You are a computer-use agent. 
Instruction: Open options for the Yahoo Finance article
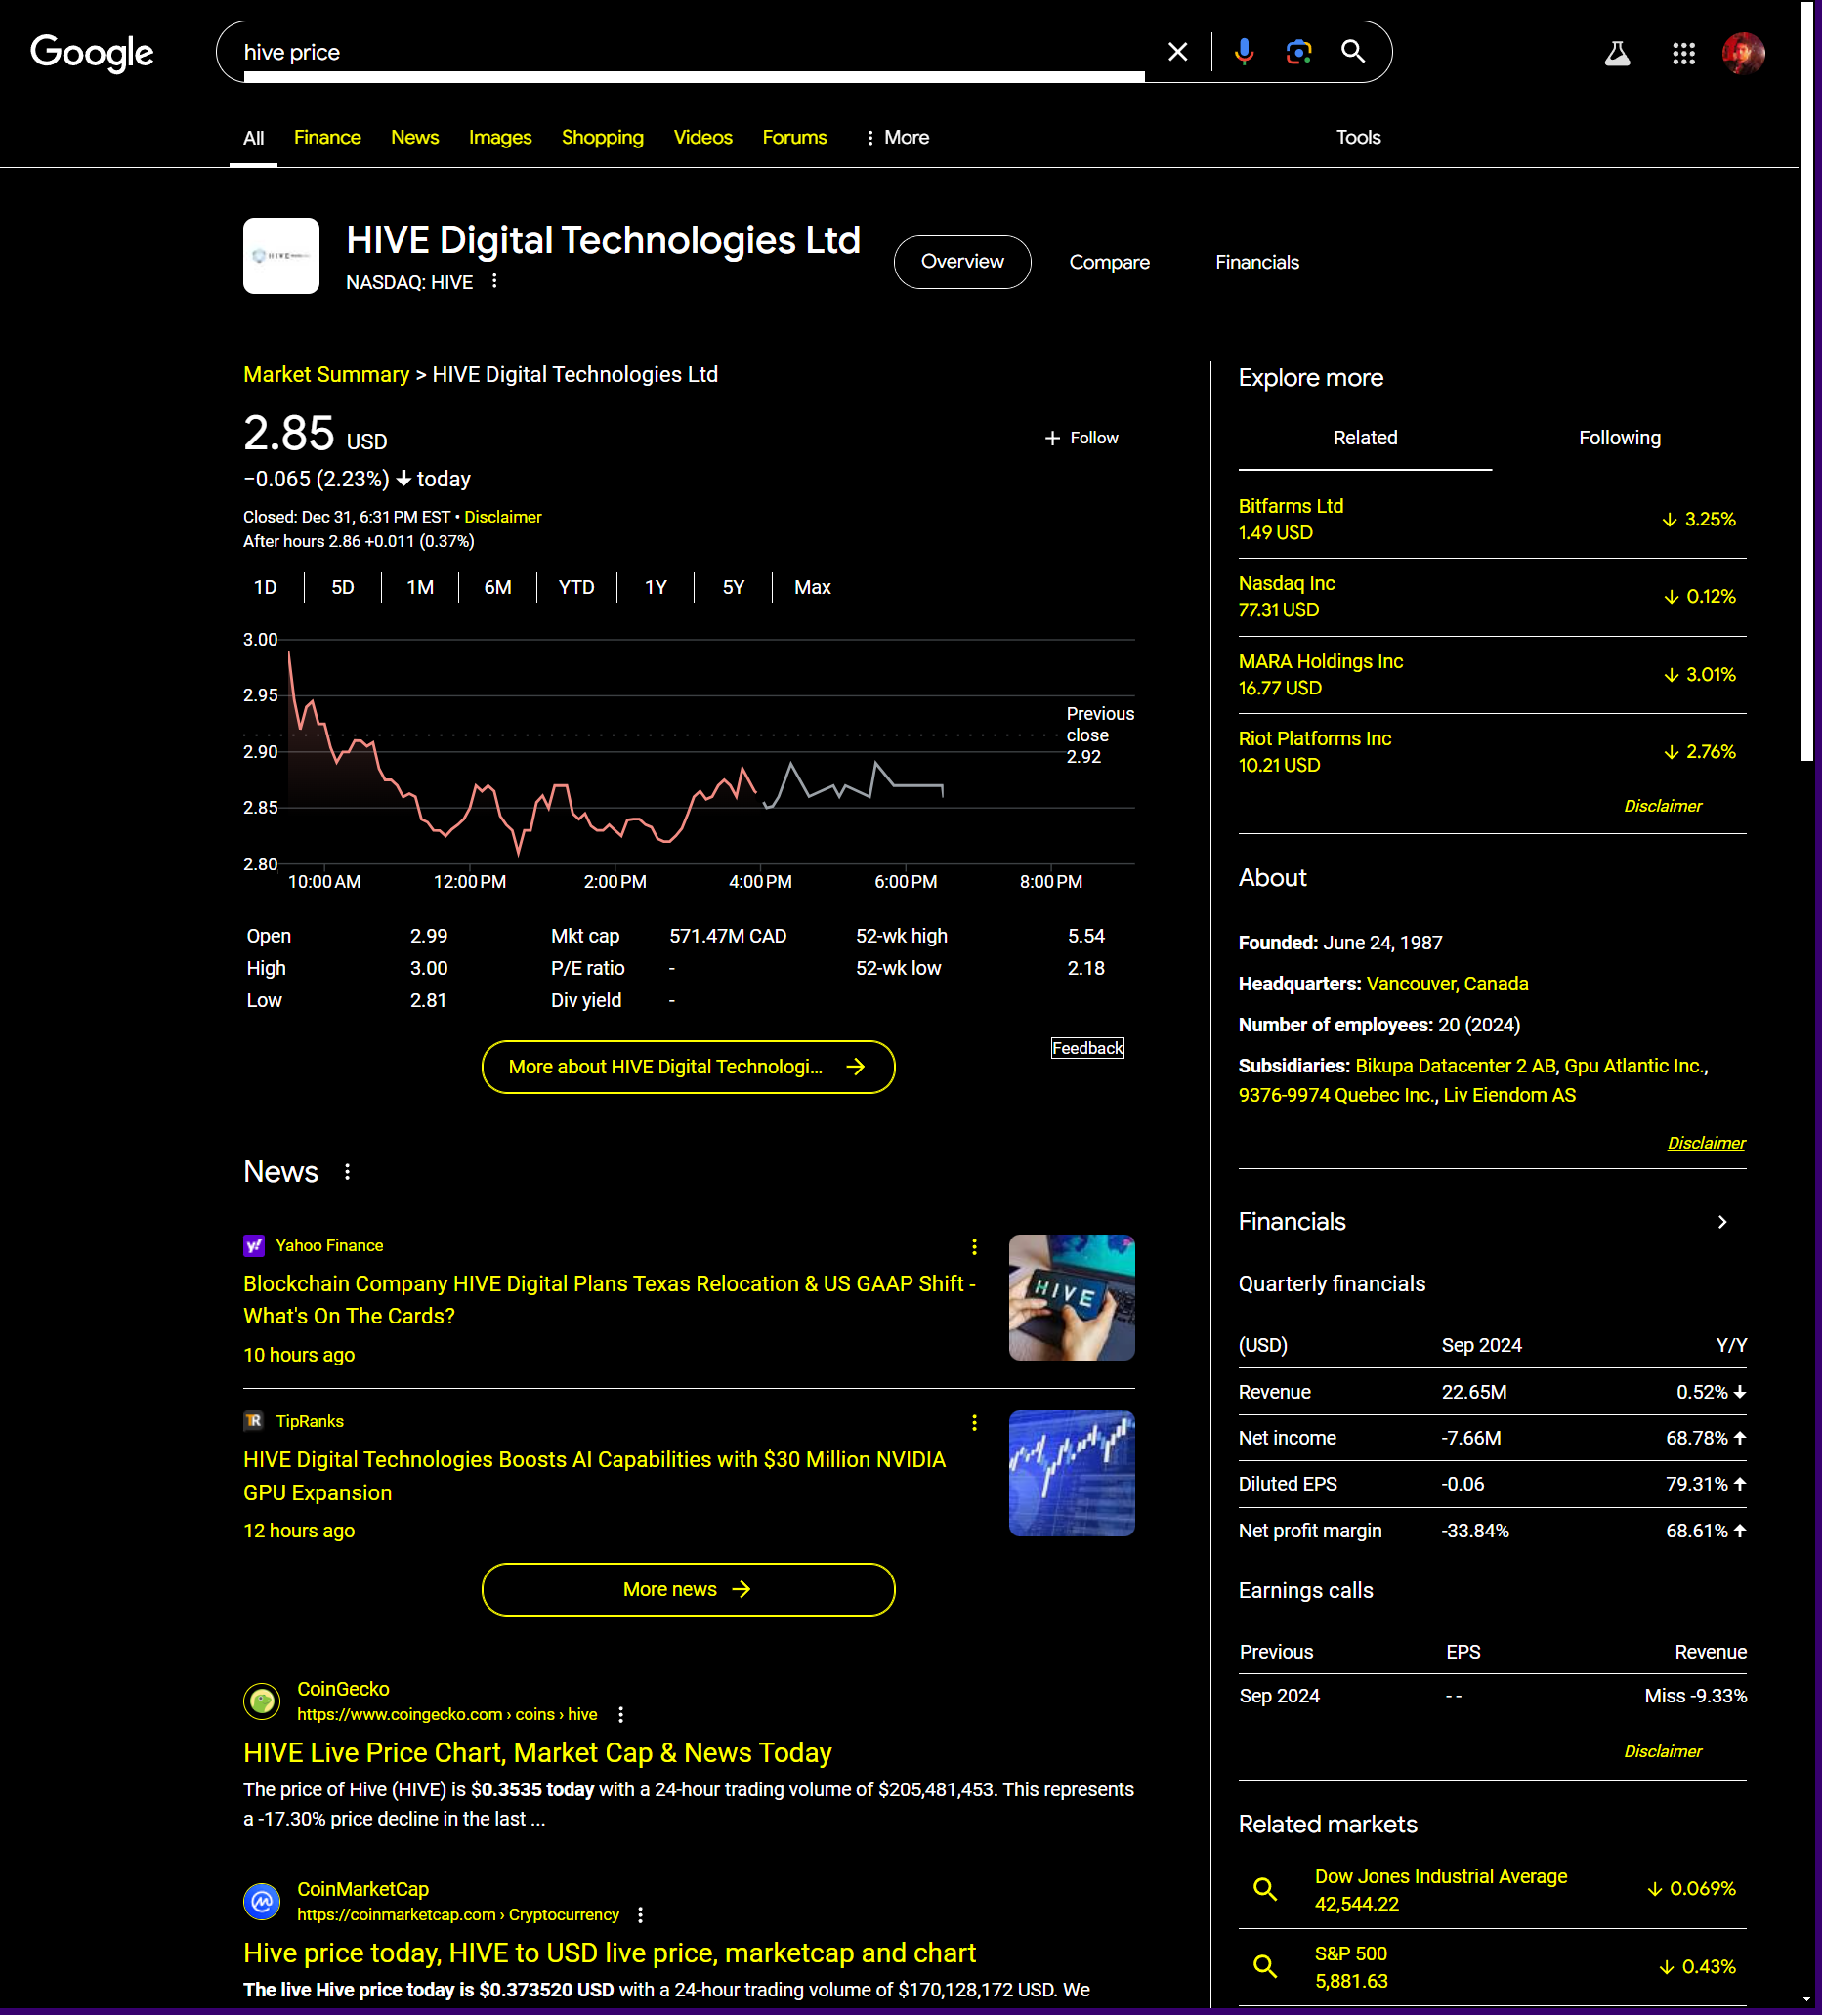(x=974, y=1247)
